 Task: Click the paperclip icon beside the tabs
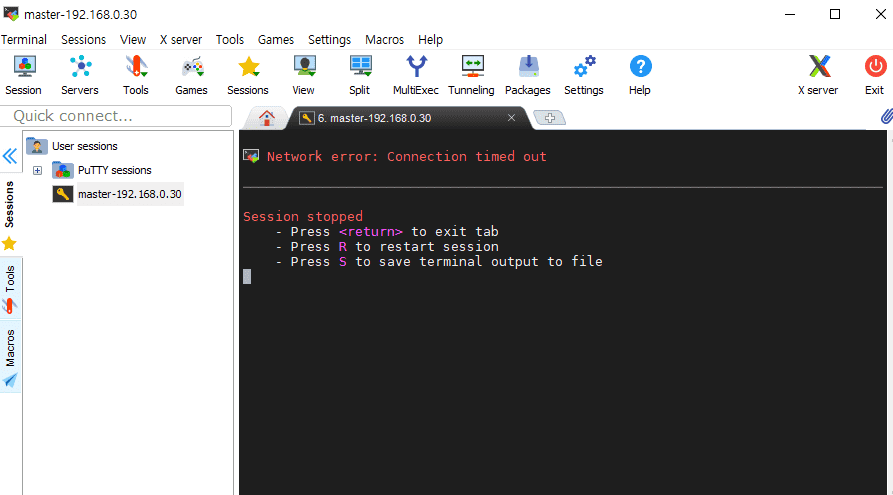tap(886, 117)
